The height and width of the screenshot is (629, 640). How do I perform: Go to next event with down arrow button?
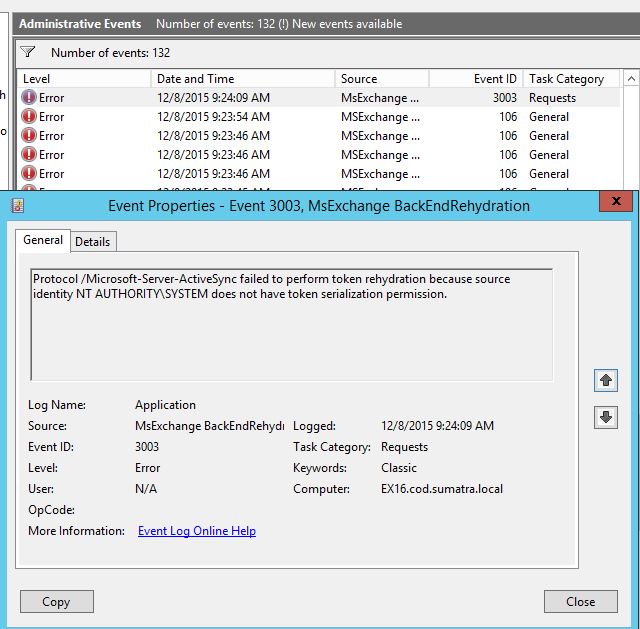coord(606,417)
